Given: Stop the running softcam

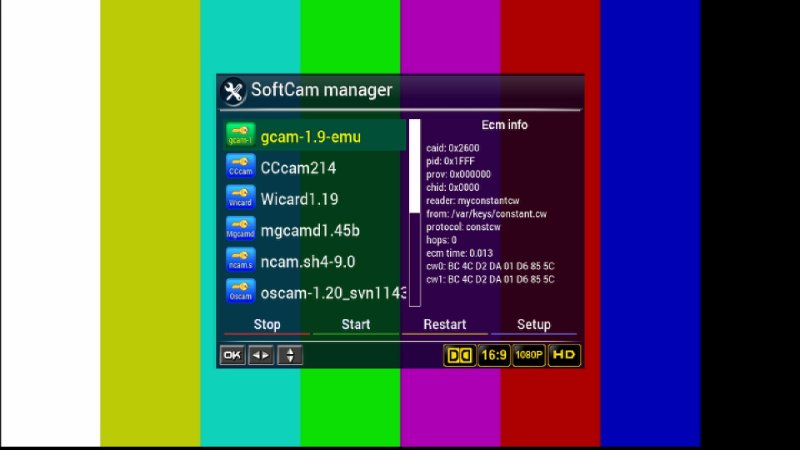Looking at the screenshot, I should click(267, 325).
